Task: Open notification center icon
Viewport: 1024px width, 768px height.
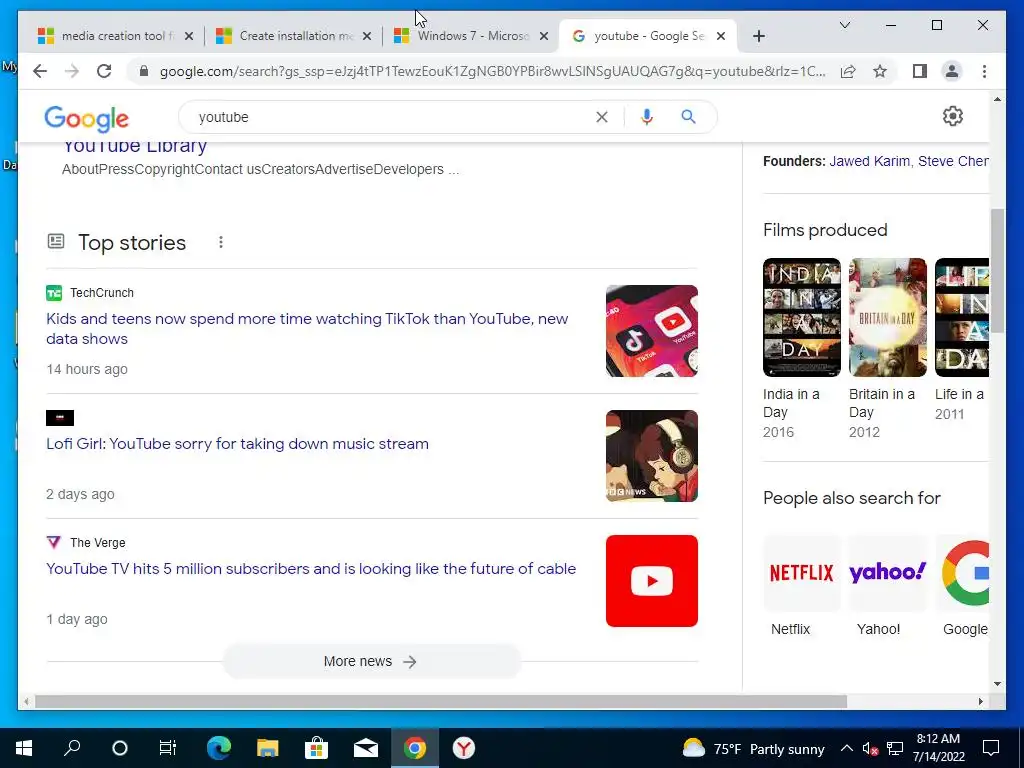Action: (991, 748)
